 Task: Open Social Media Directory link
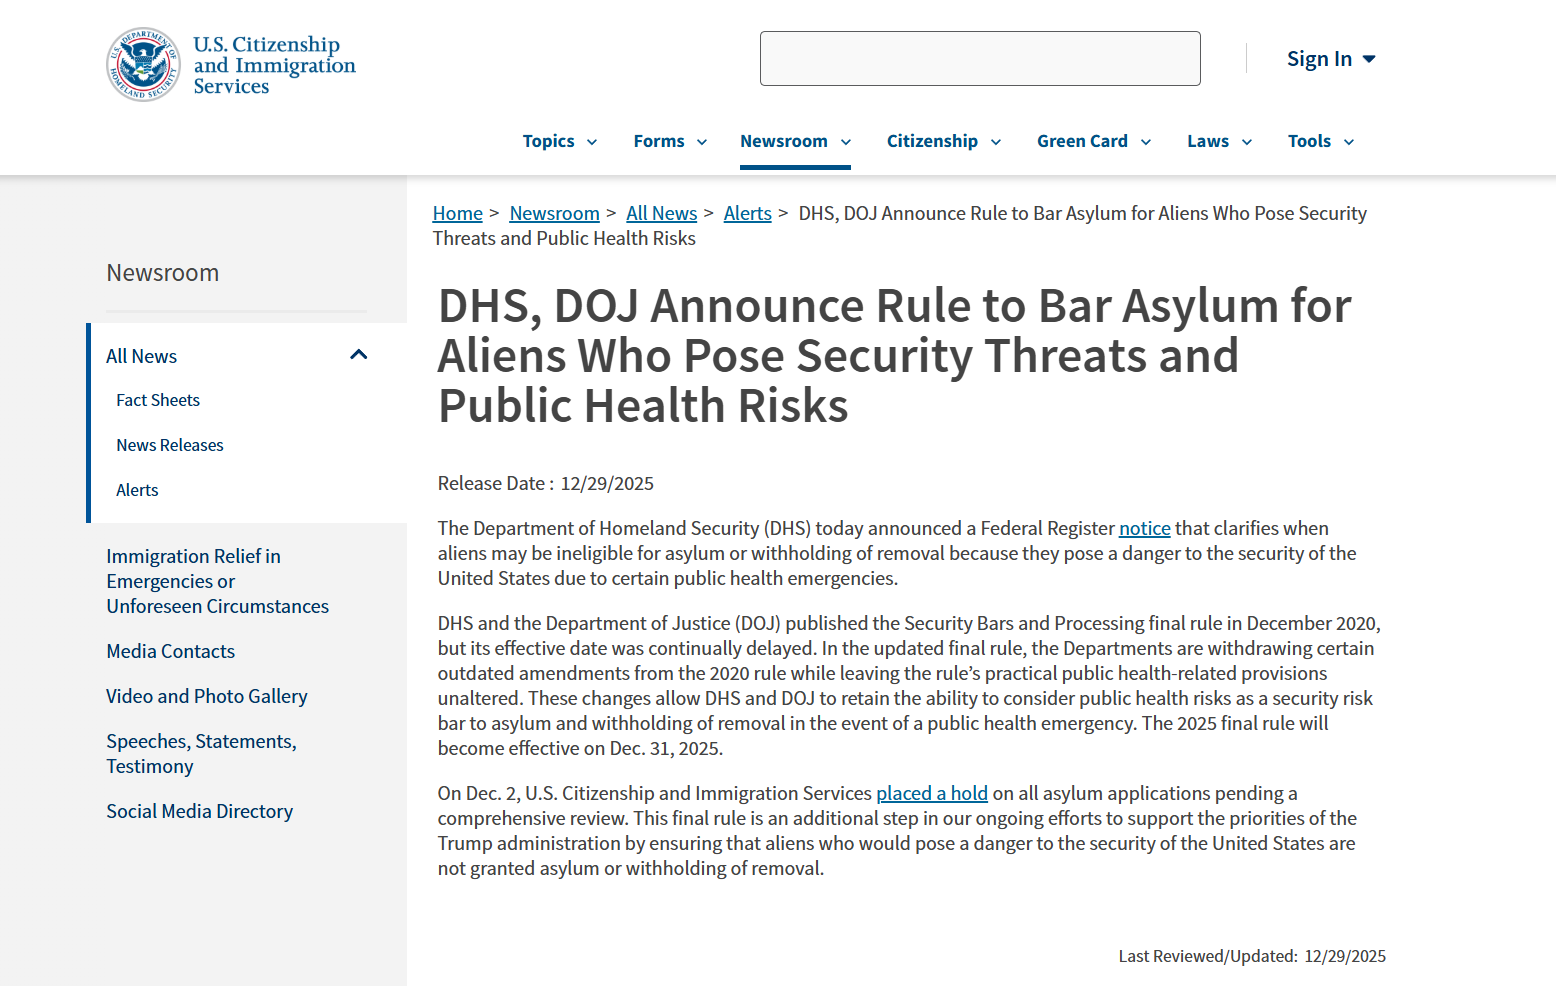200,811
